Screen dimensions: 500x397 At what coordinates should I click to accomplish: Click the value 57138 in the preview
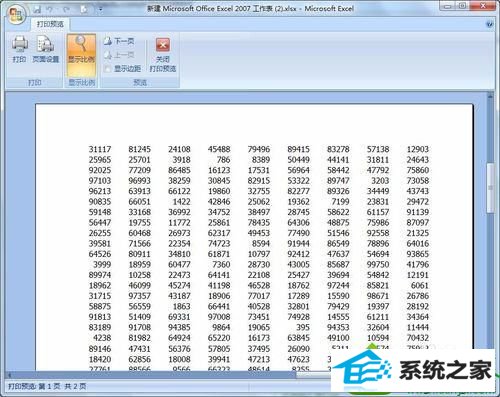[x=378, y=149]
